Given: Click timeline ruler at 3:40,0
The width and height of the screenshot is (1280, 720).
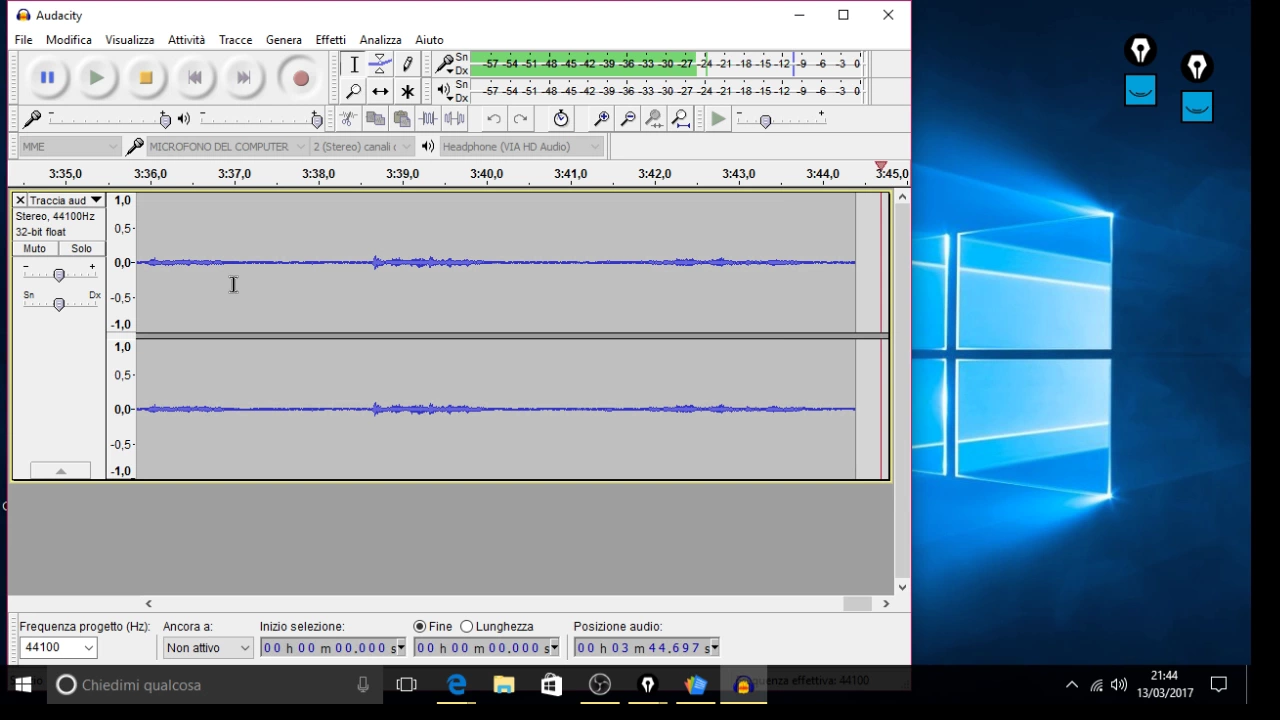Looking at the screenshot, I should click(487, 174).
